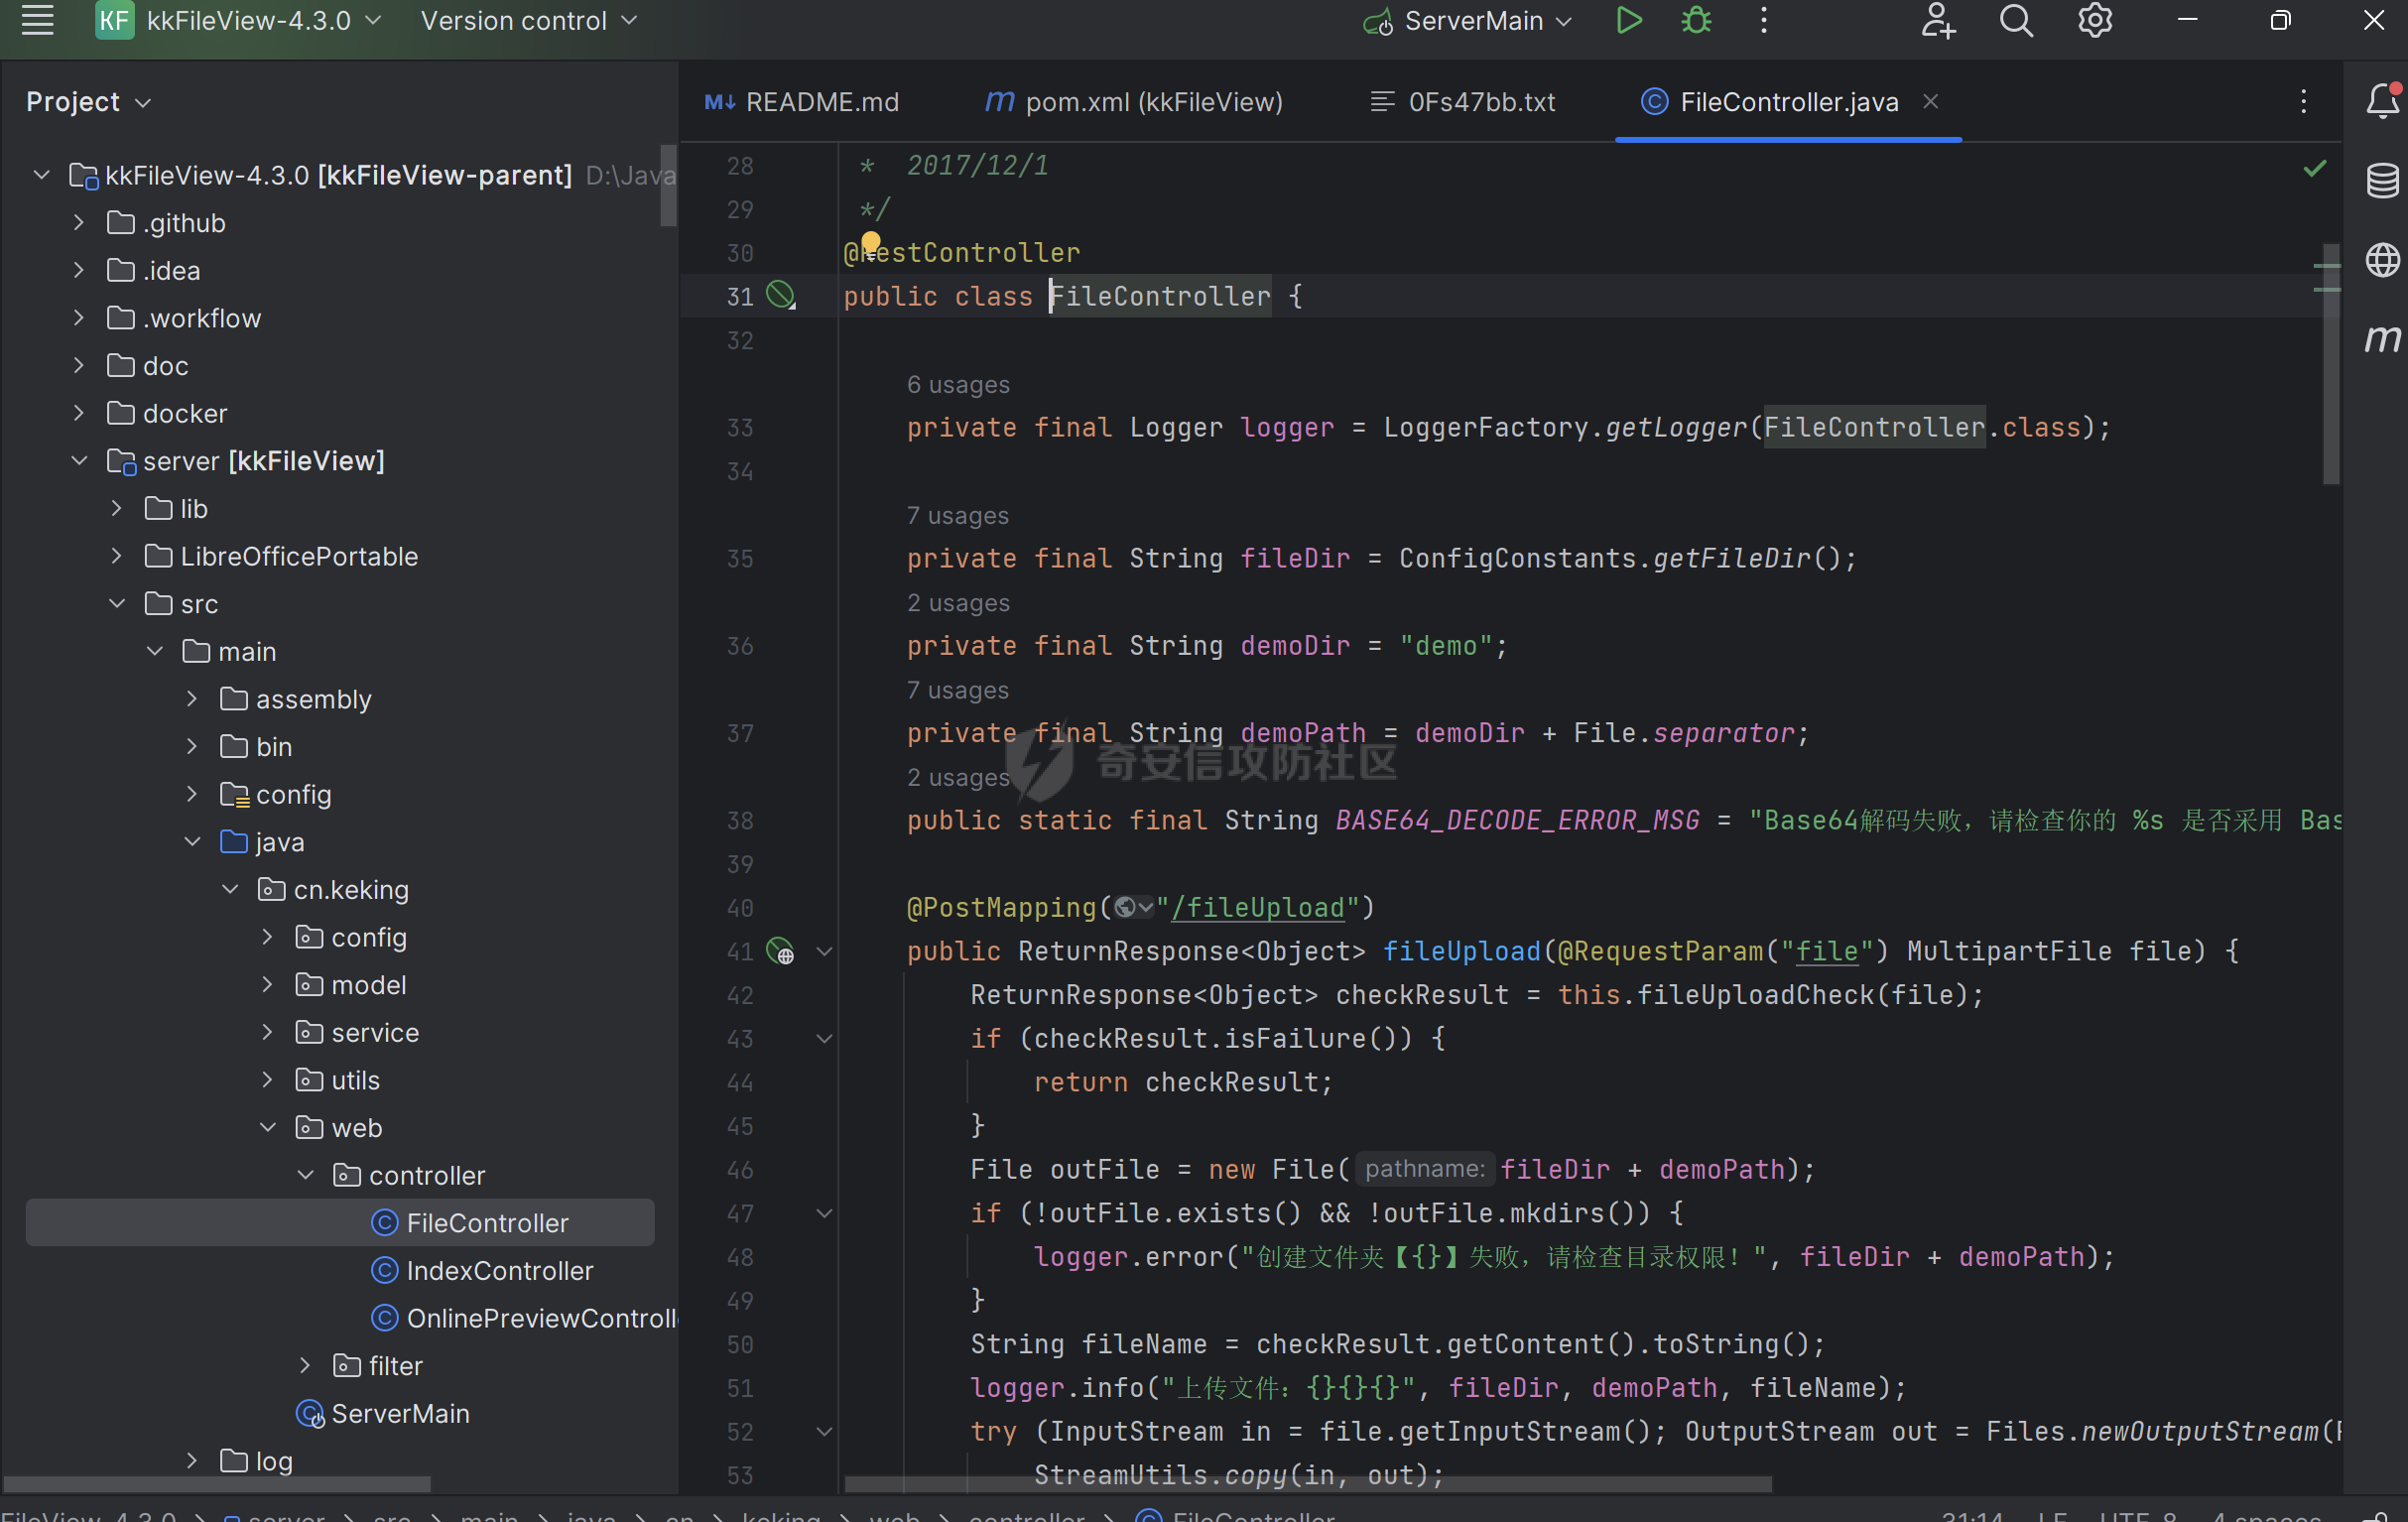Expand the docker folder
Screen dimensions: 2408x1522
[79, 413]
